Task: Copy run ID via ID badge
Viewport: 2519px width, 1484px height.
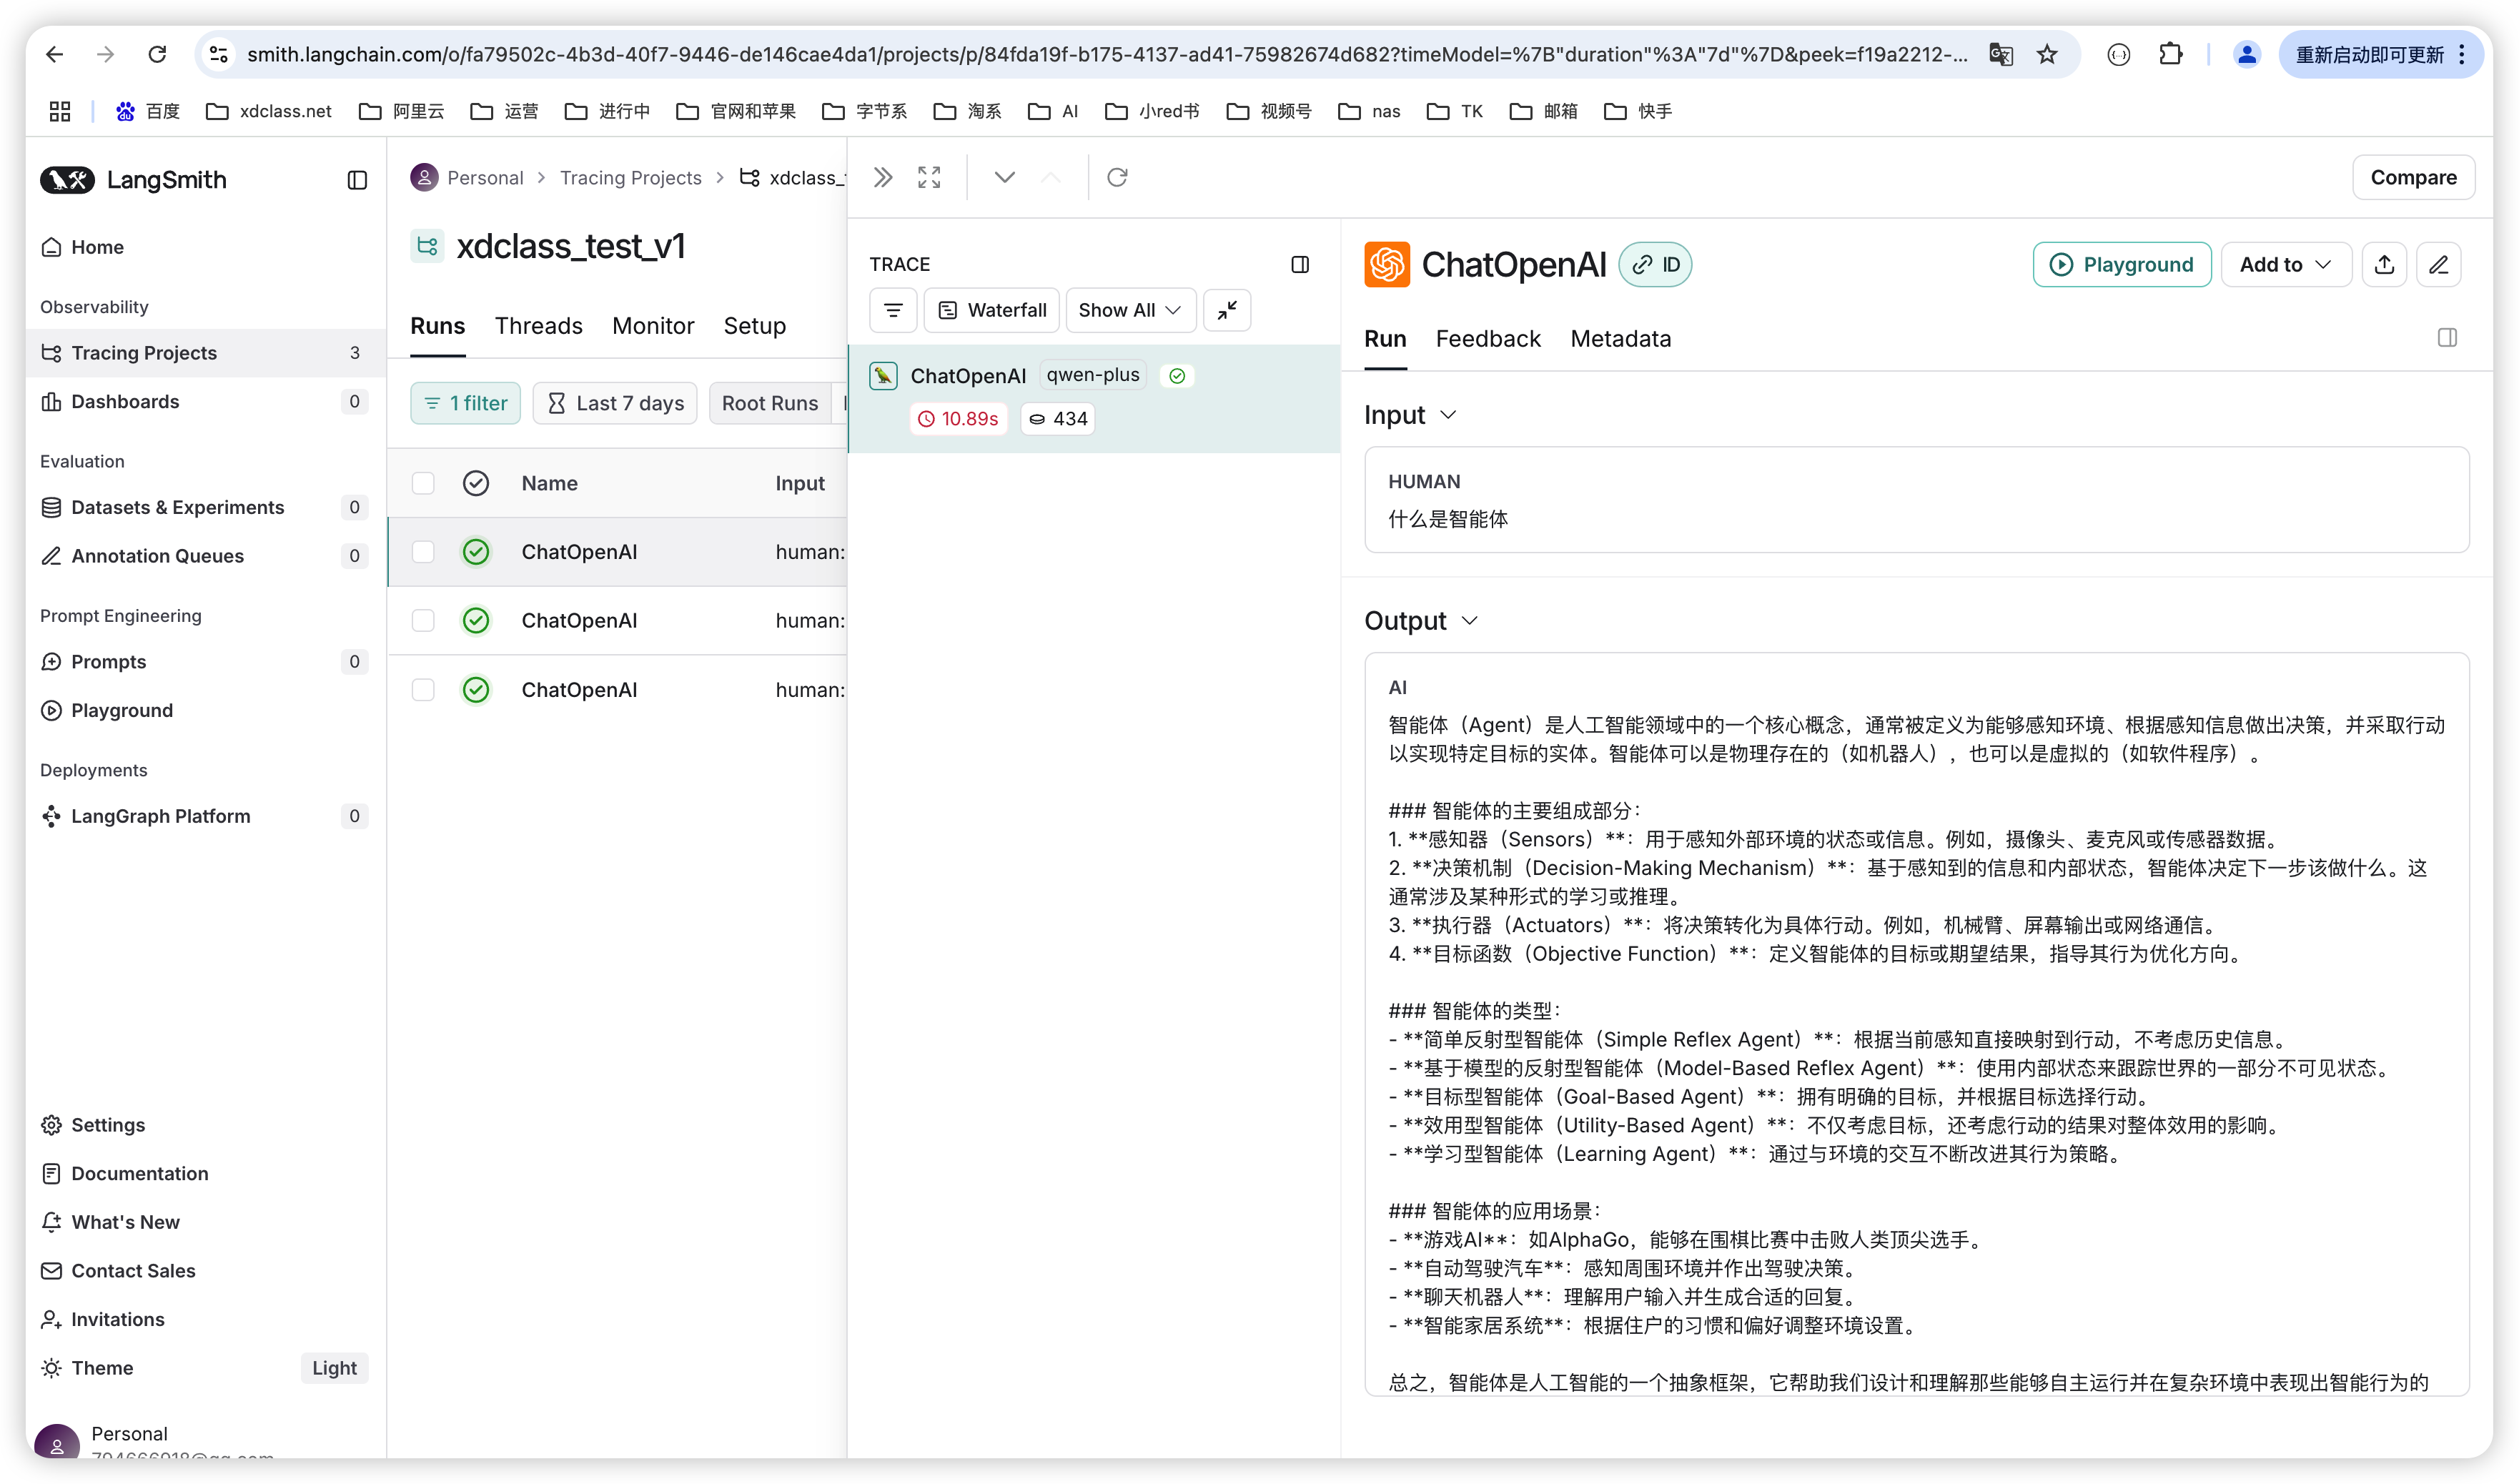Action: click(x=1655, y=265)
